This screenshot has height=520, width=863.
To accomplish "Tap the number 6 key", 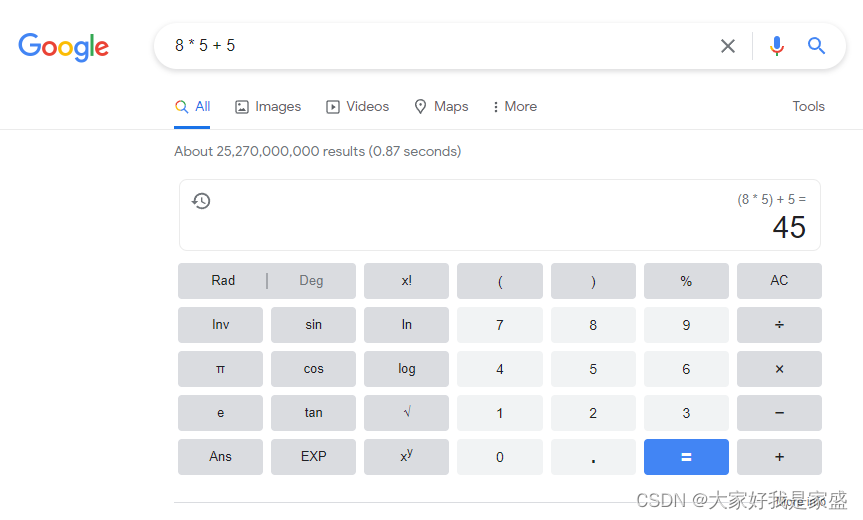I will click(686, 369).
